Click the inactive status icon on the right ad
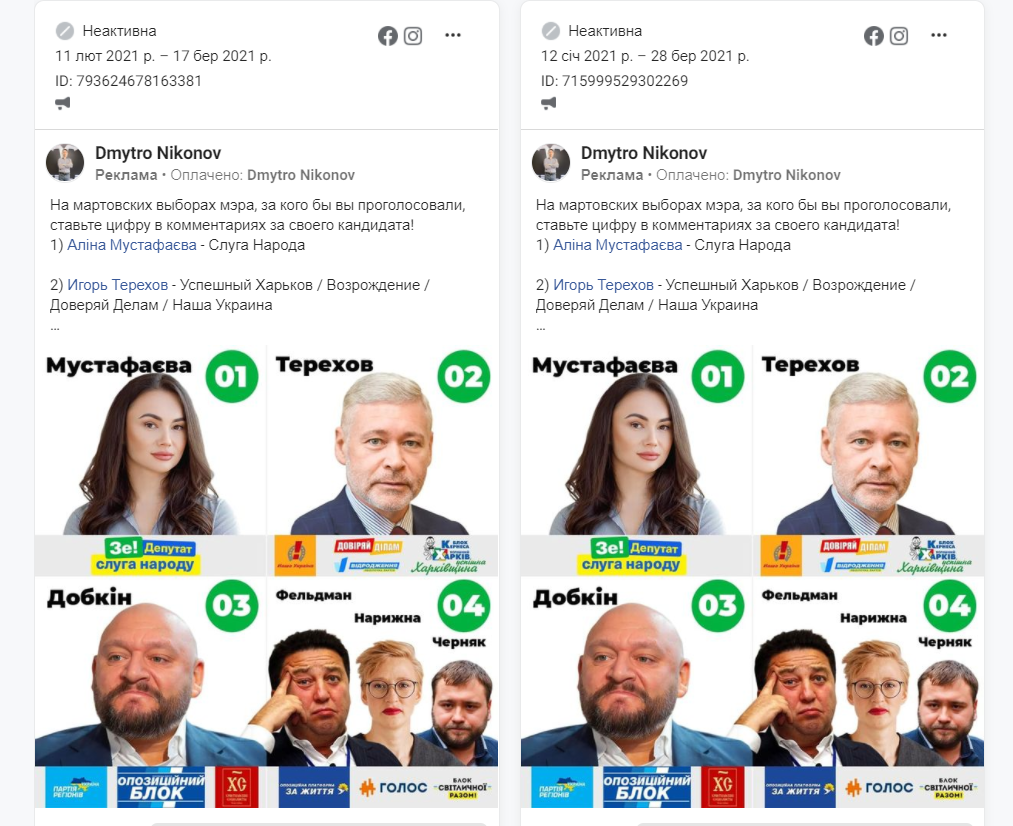 tap(550, 30)
